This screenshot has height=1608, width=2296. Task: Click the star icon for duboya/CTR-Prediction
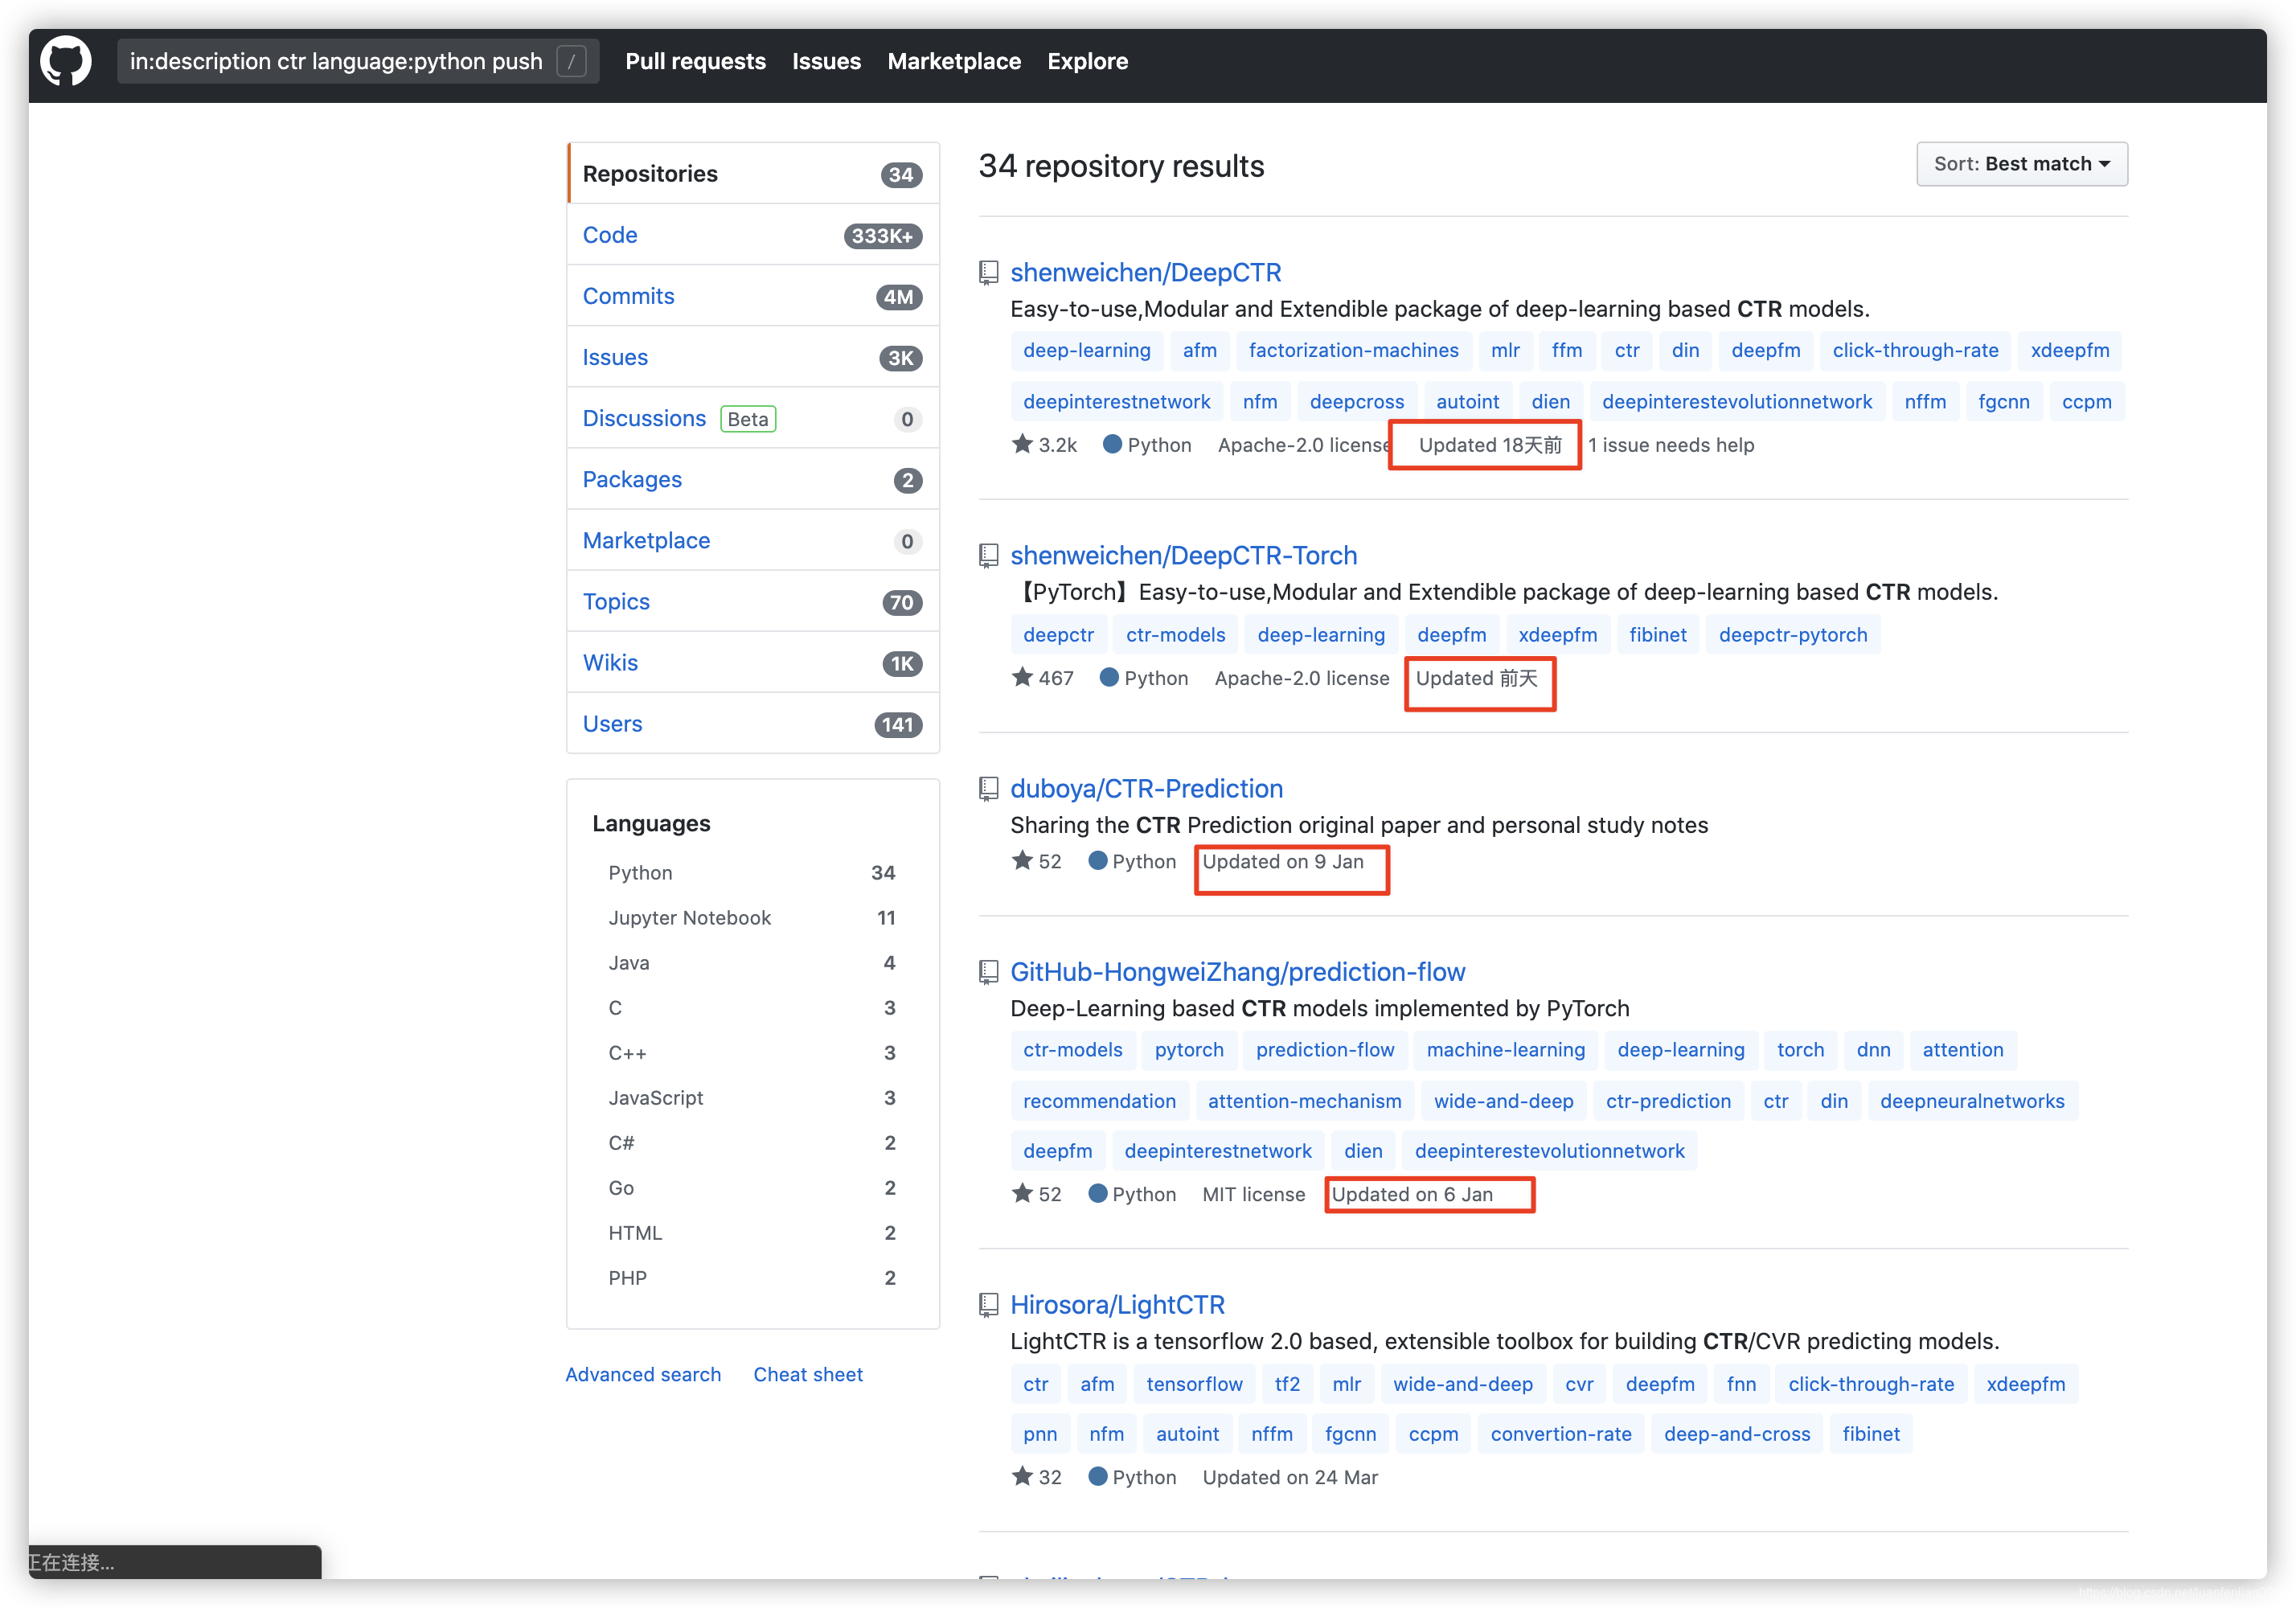[1022, 860]
